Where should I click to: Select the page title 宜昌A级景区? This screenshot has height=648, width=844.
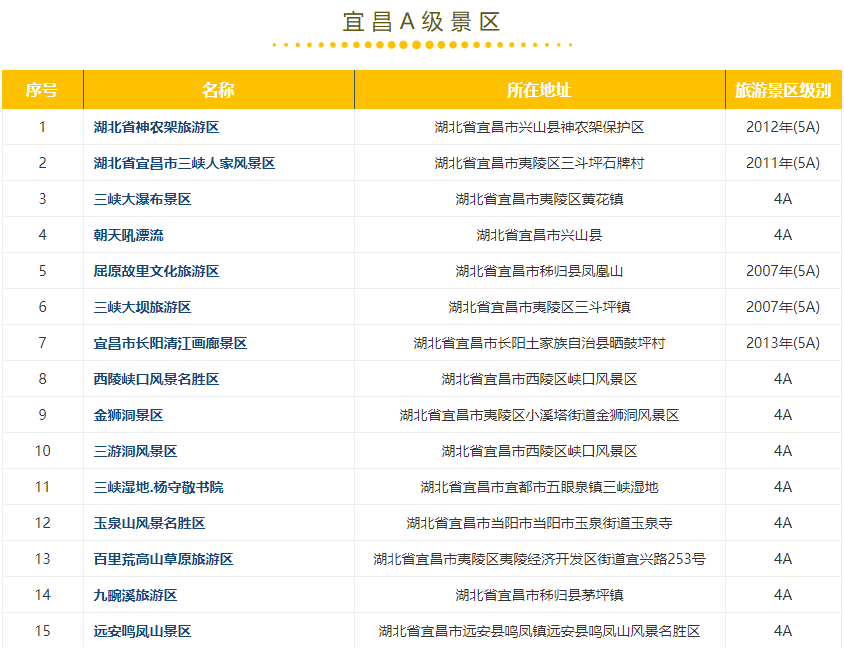tap(421, 22)
